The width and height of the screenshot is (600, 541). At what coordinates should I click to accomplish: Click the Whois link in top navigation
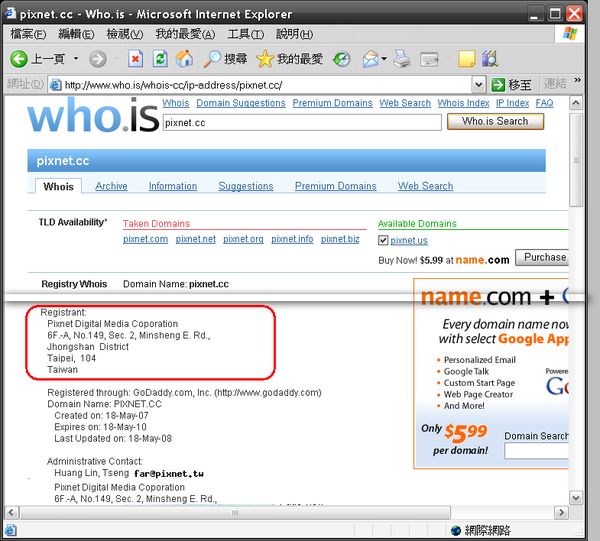point(176,103)
